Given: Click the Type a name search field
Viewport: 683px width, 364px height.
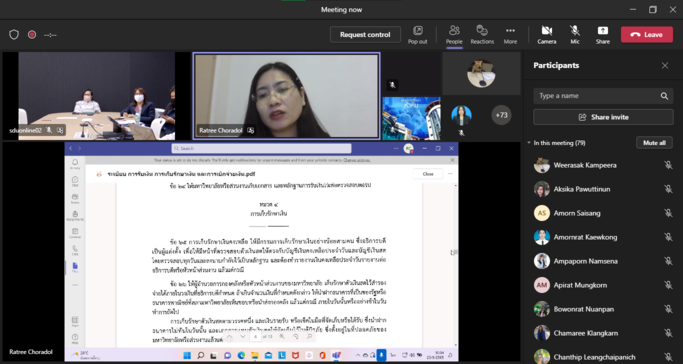Looking at the screenshot, I should point(603,96).
